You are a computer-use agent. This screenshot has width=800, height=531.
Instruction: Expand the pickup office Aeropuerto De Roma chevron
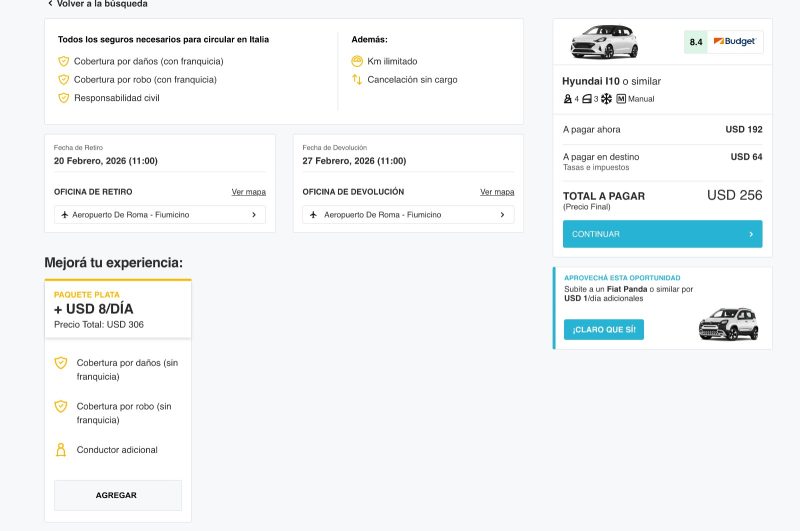254,215
